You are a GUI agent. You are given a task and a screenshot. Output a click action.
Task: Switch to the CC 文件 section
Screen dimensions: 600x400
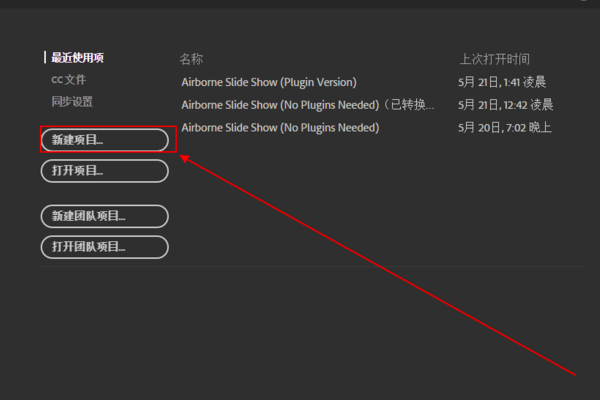[x=69, y=79]
